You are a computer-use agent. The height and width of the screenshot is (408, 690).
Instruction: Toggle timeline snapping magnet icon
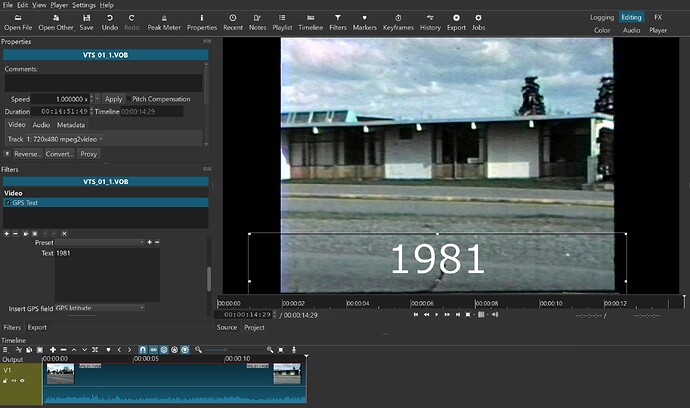click(x=143, y=349)
